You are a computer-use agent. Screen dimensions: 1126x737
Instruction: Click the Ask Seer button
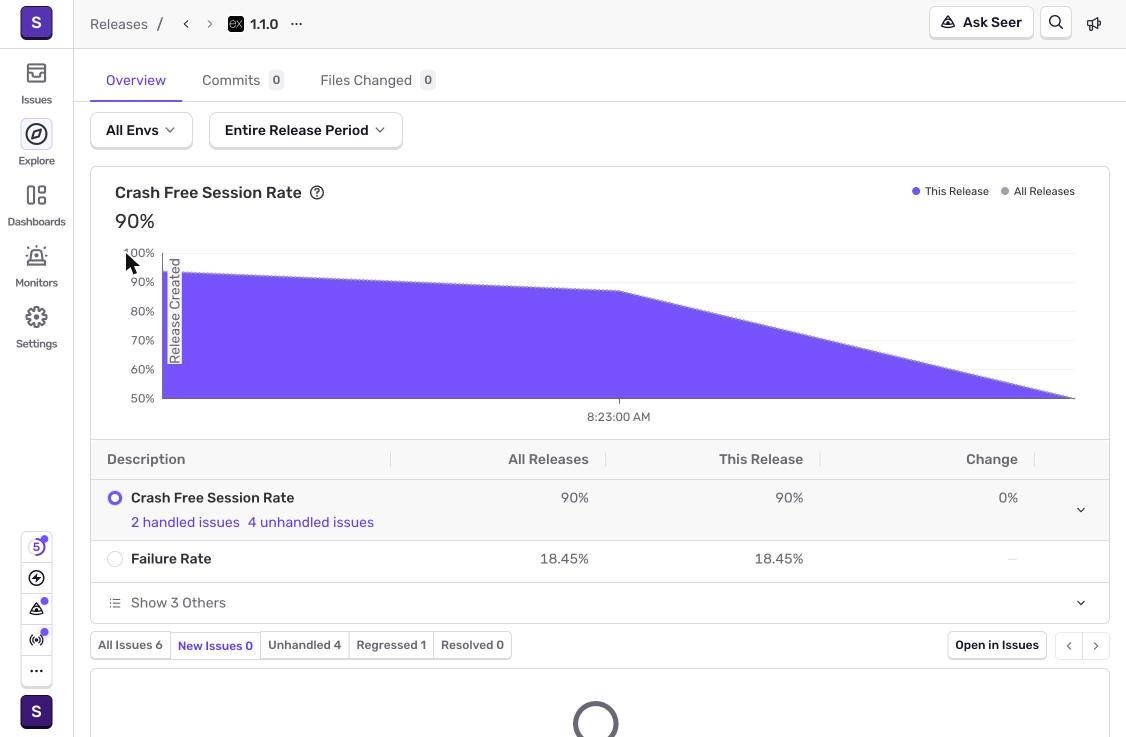[x=981, y=22]
